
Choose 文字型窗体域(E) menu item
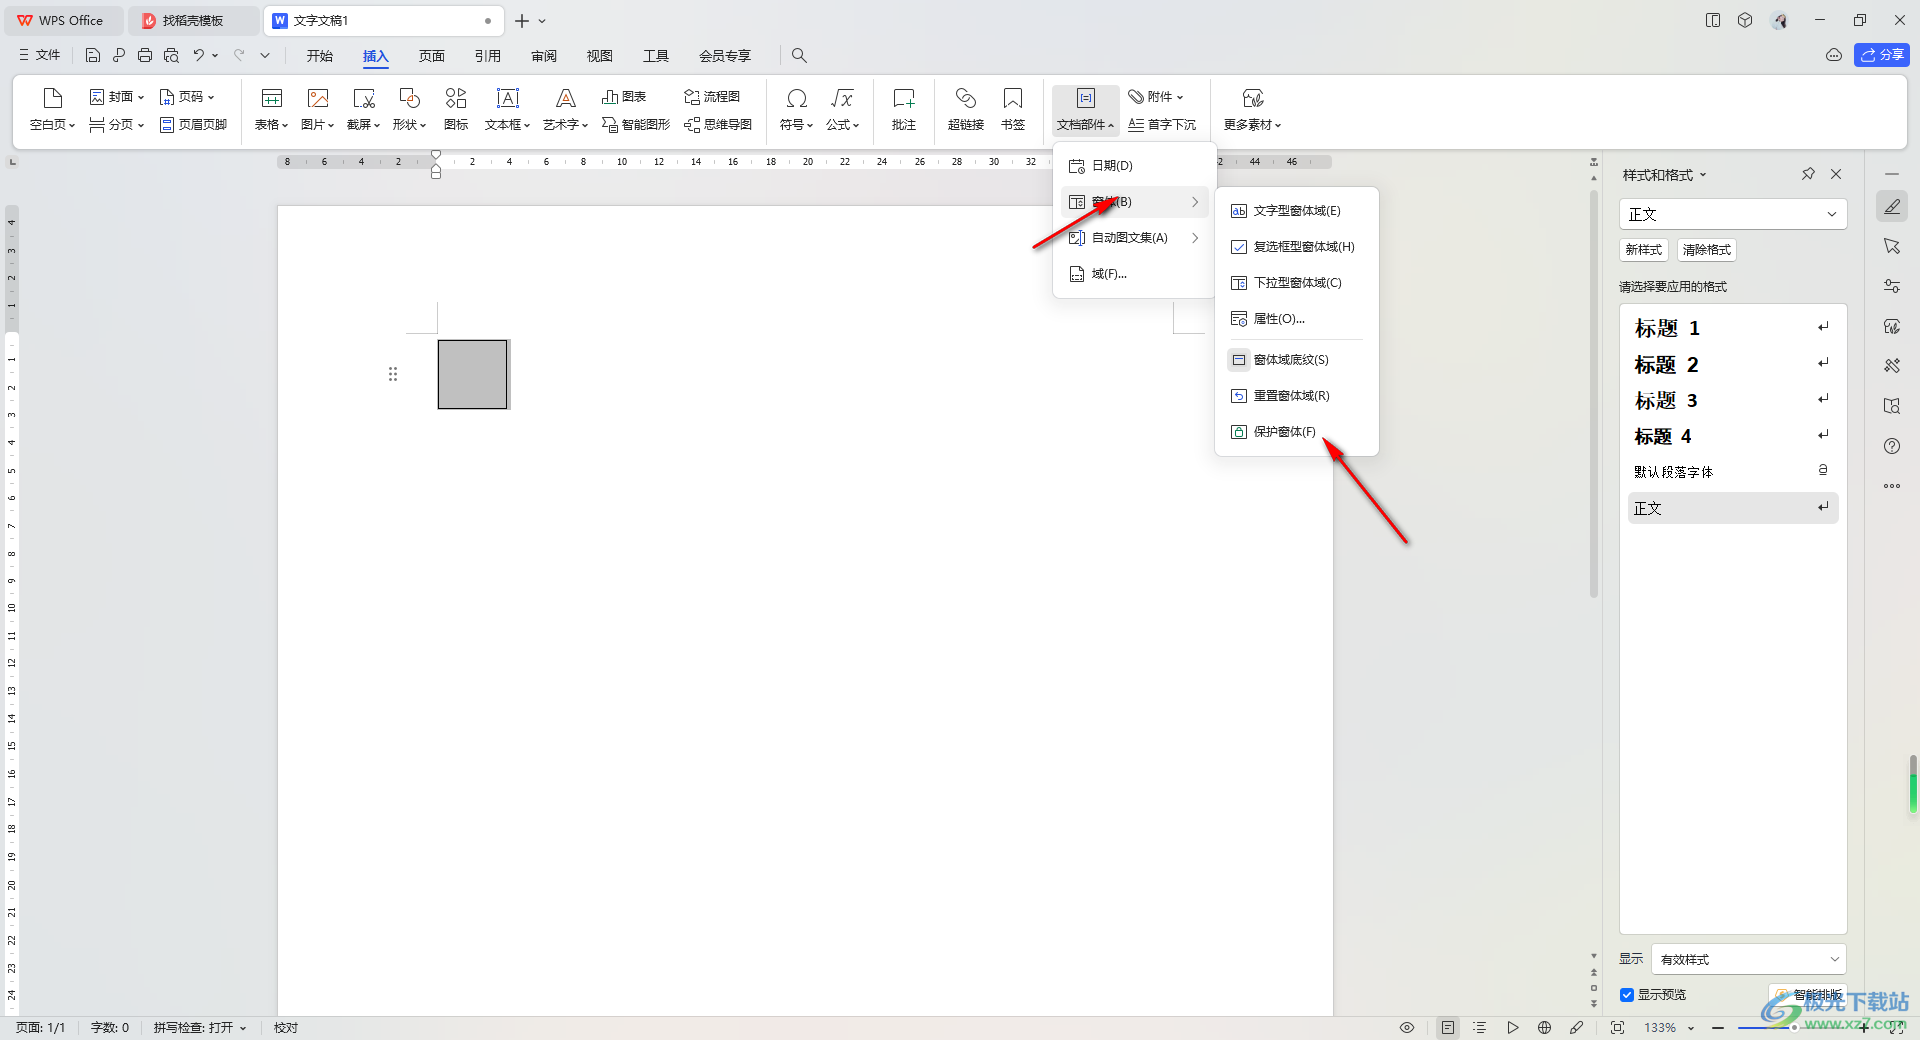[x=1296, y=211]
